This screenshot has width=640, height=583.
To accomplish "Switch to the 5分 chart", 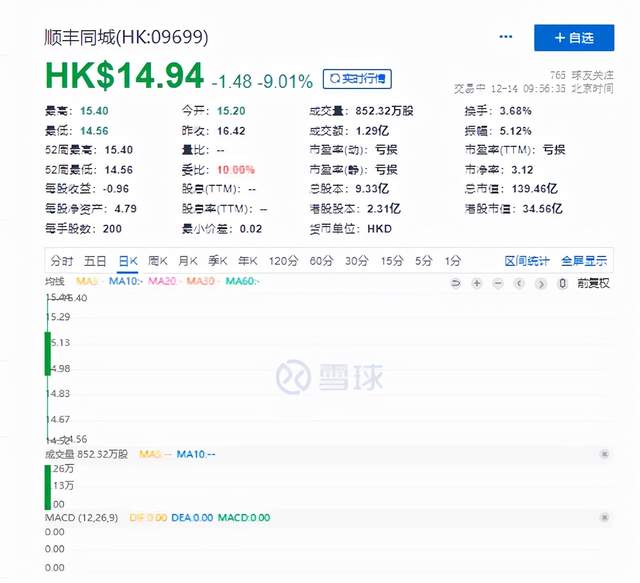I will [424, 261].
